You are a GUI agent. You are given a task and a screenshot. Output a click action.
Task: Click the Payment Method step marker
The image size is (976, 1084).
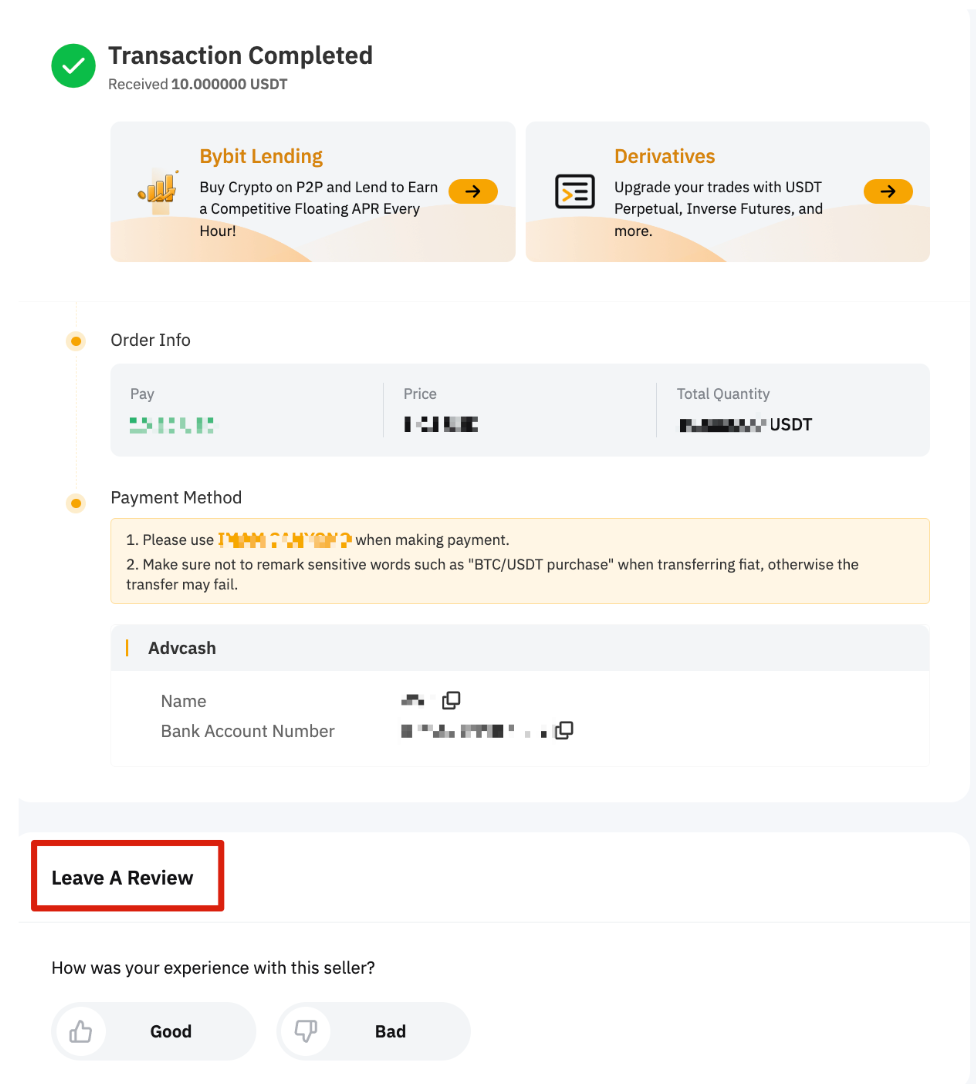click(x=75, y=502)
